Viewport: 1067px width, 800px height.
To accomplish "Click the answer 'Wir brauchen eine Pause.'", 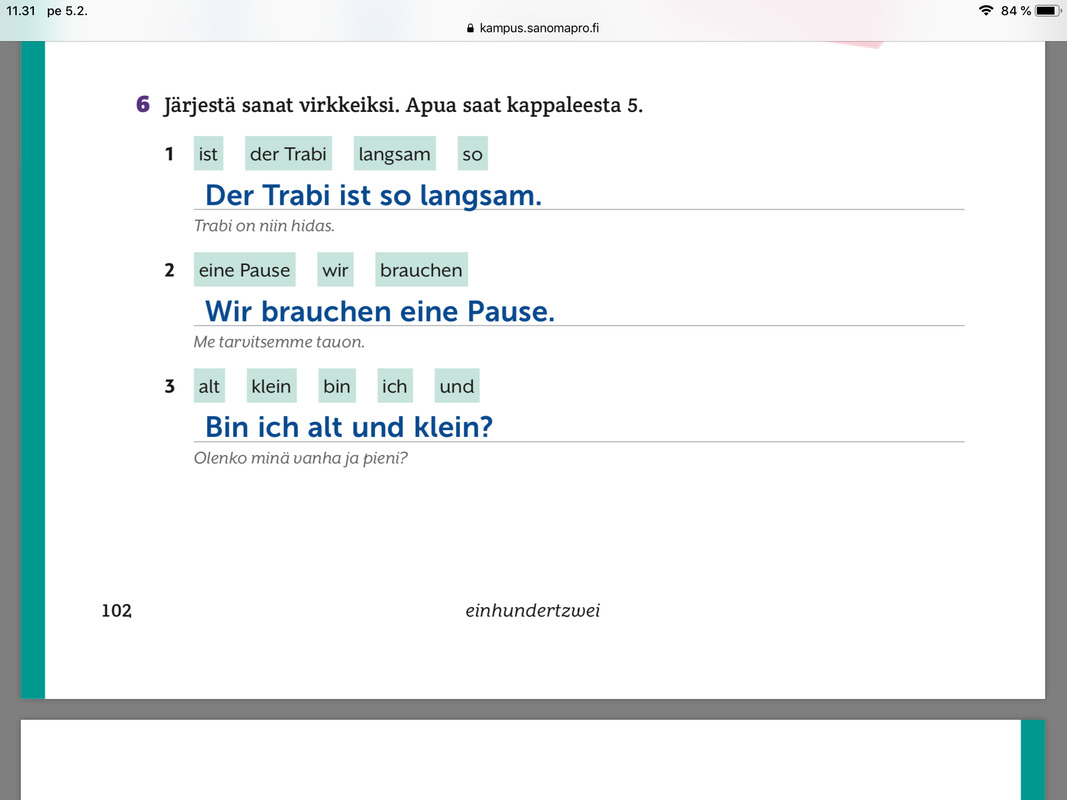I will tap(380, 312).
